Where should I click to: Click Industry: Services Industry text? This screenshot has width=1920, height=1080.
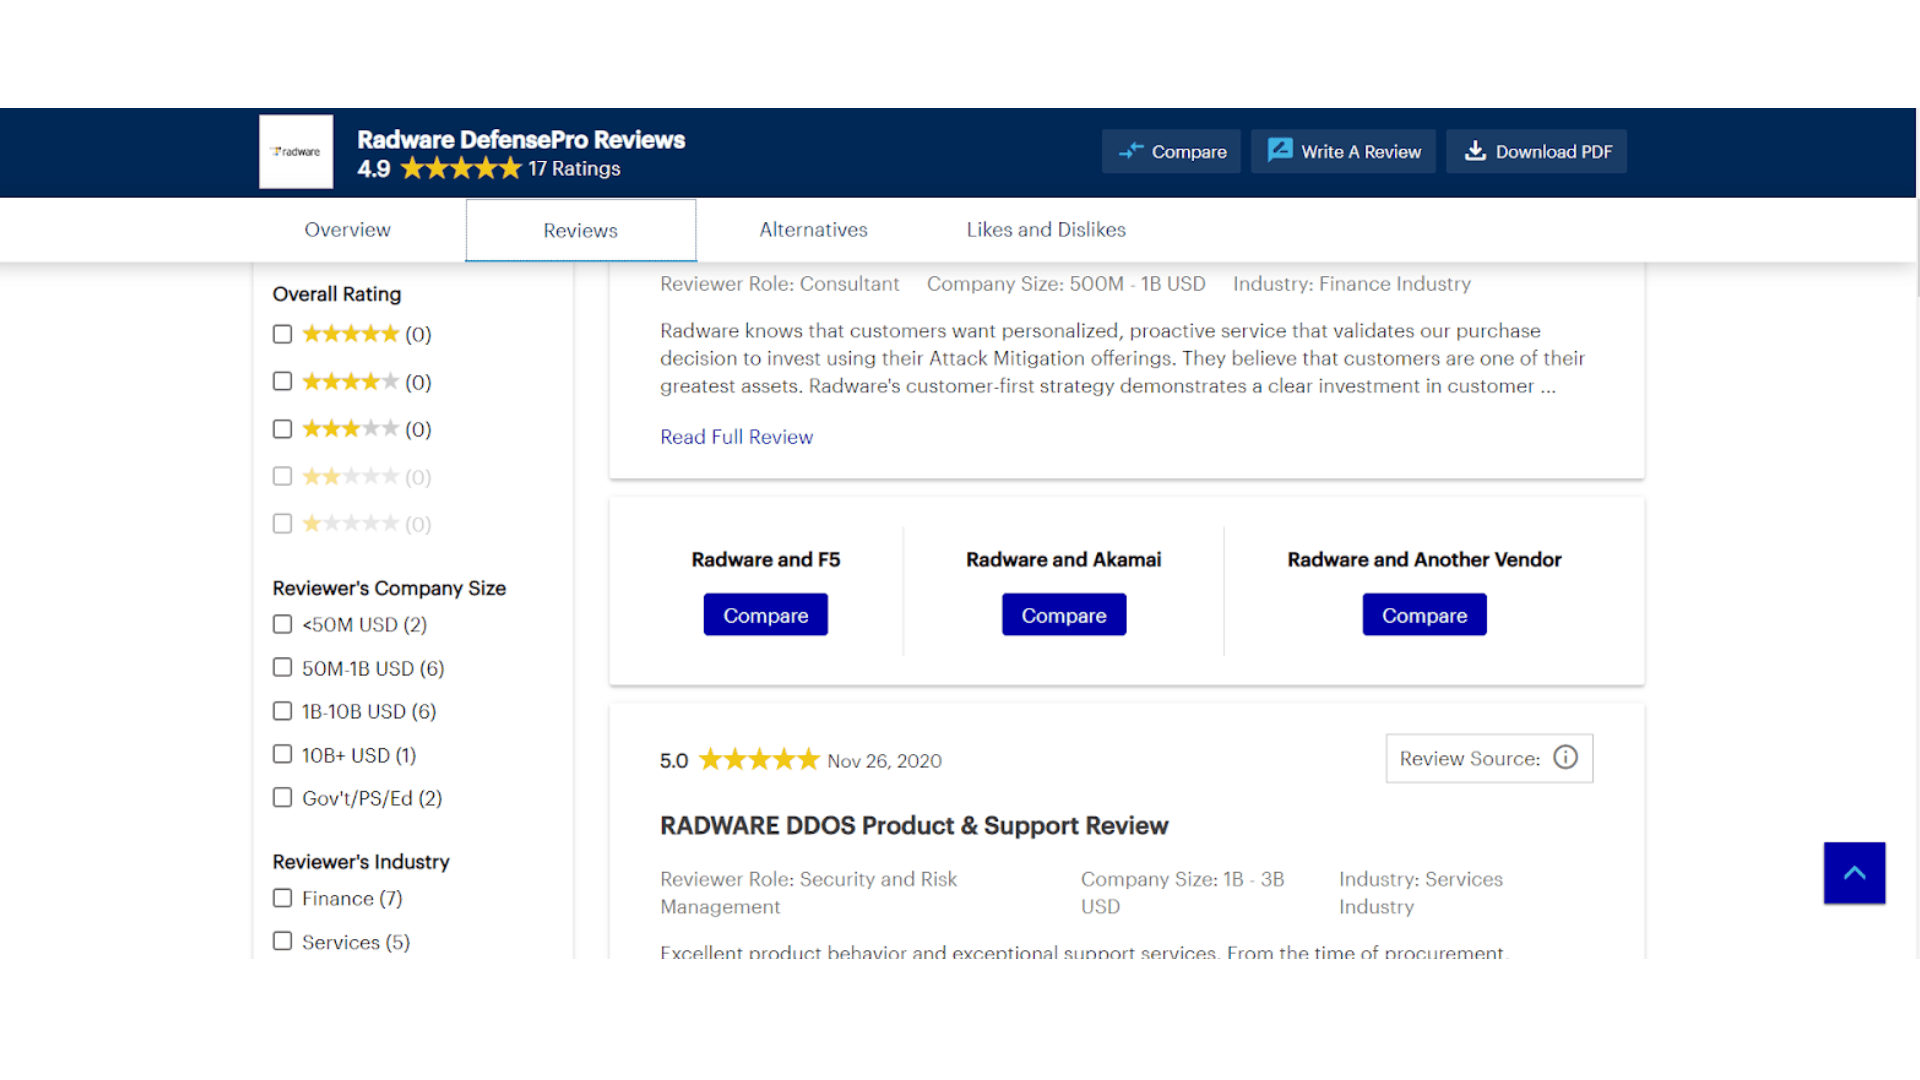tap(1421, 893)
